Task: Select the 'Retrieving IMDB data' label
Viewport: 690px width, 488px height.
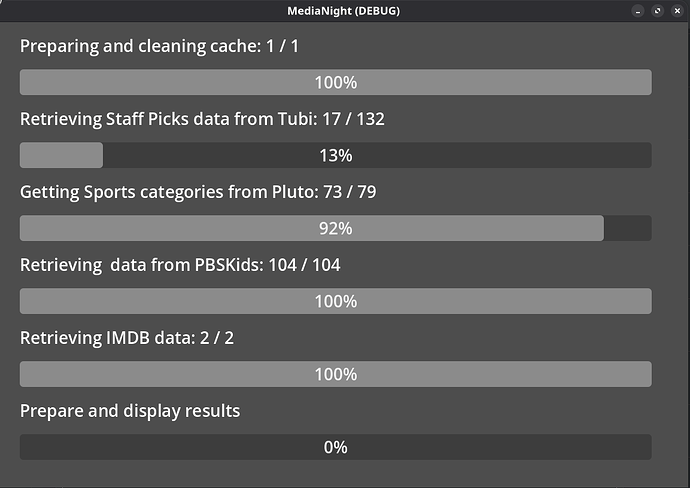Action: 126,338
